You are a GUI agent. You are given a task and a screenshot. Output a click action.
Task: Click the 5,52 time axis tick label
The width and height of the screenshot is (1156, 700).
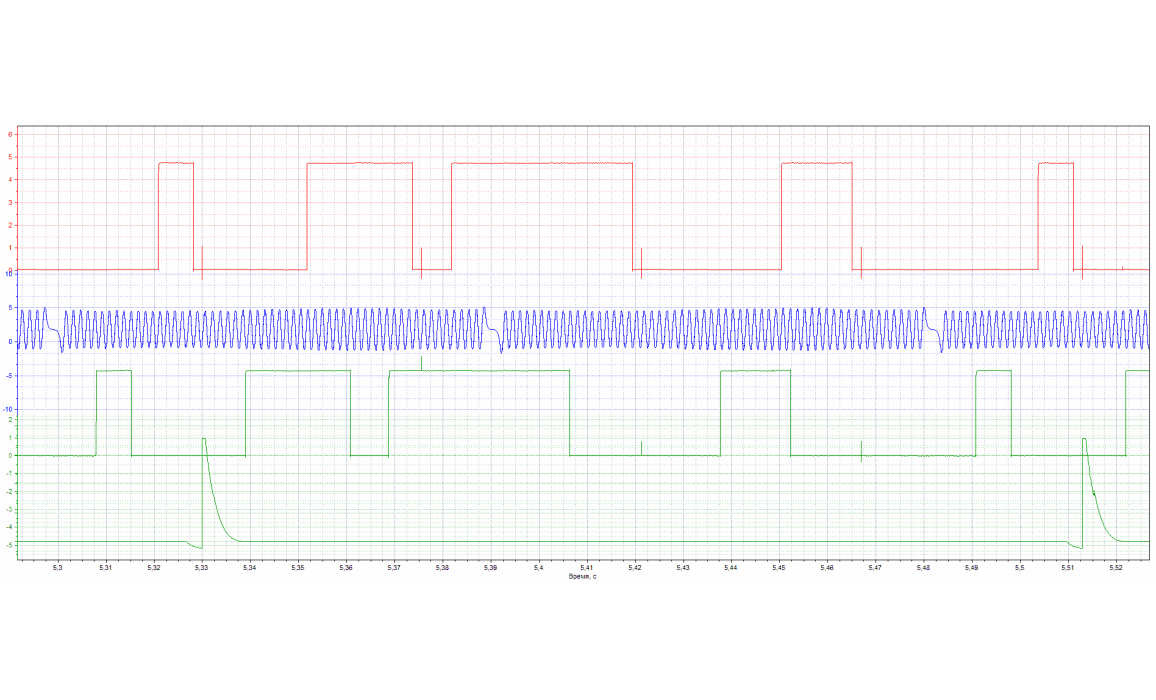coord(1115,568)
